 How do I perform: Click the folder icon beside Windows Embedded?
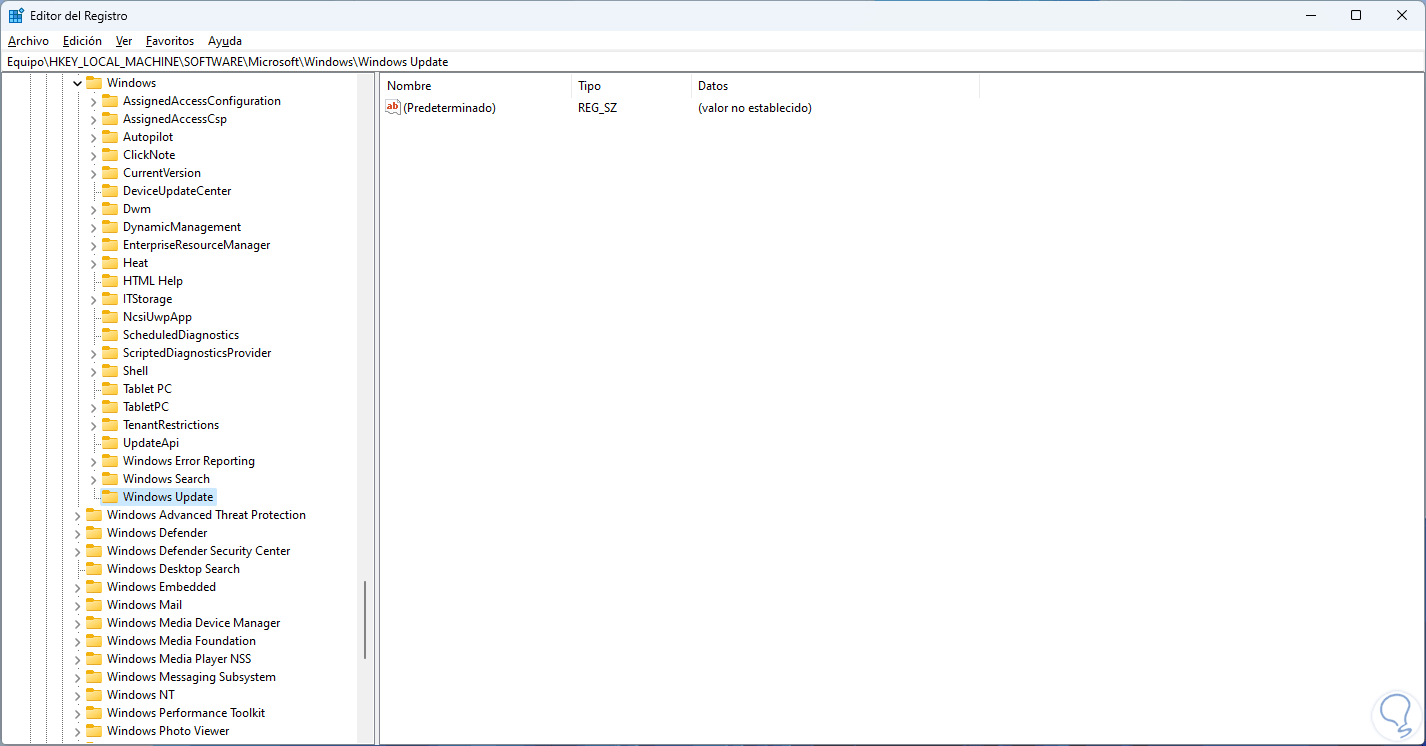pyautogui.click(x=94, y=587)
